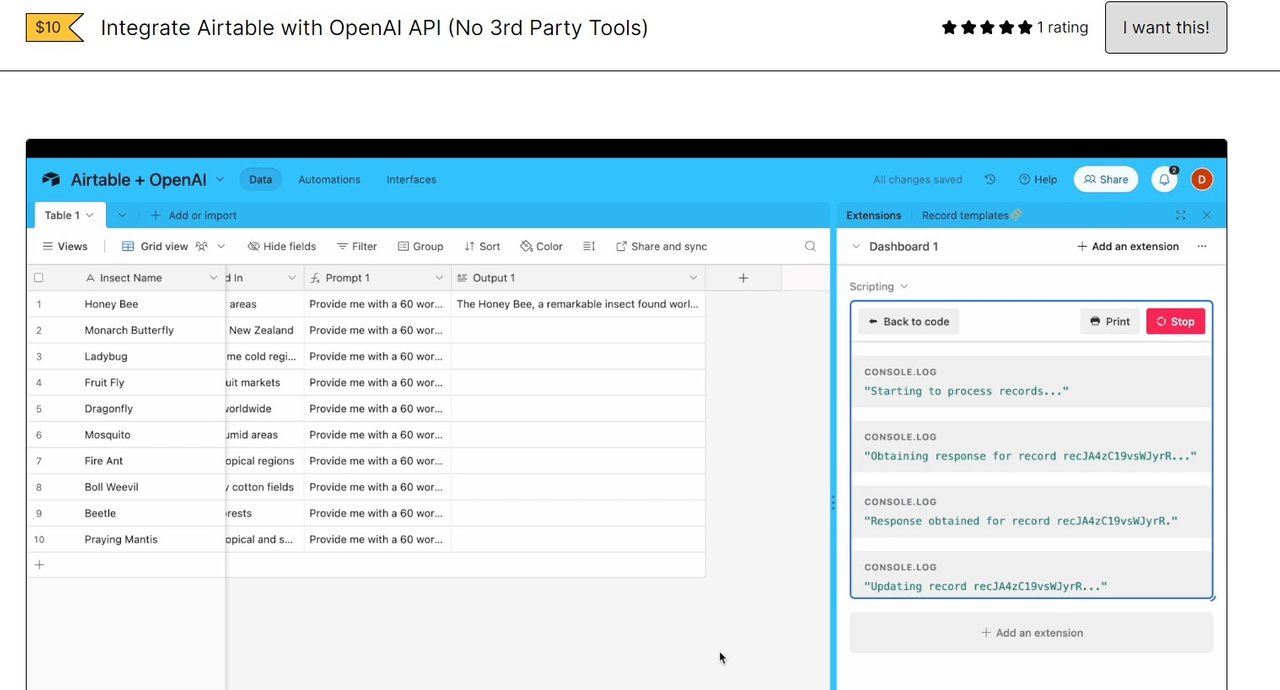The image size is (1280, 690).
Task: Add a new field with plus icon
Action: click(x=743, y=278)
